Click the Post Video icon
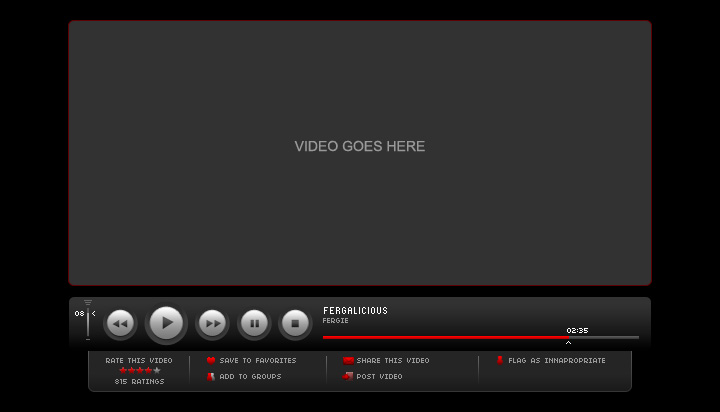 (348, 377)
